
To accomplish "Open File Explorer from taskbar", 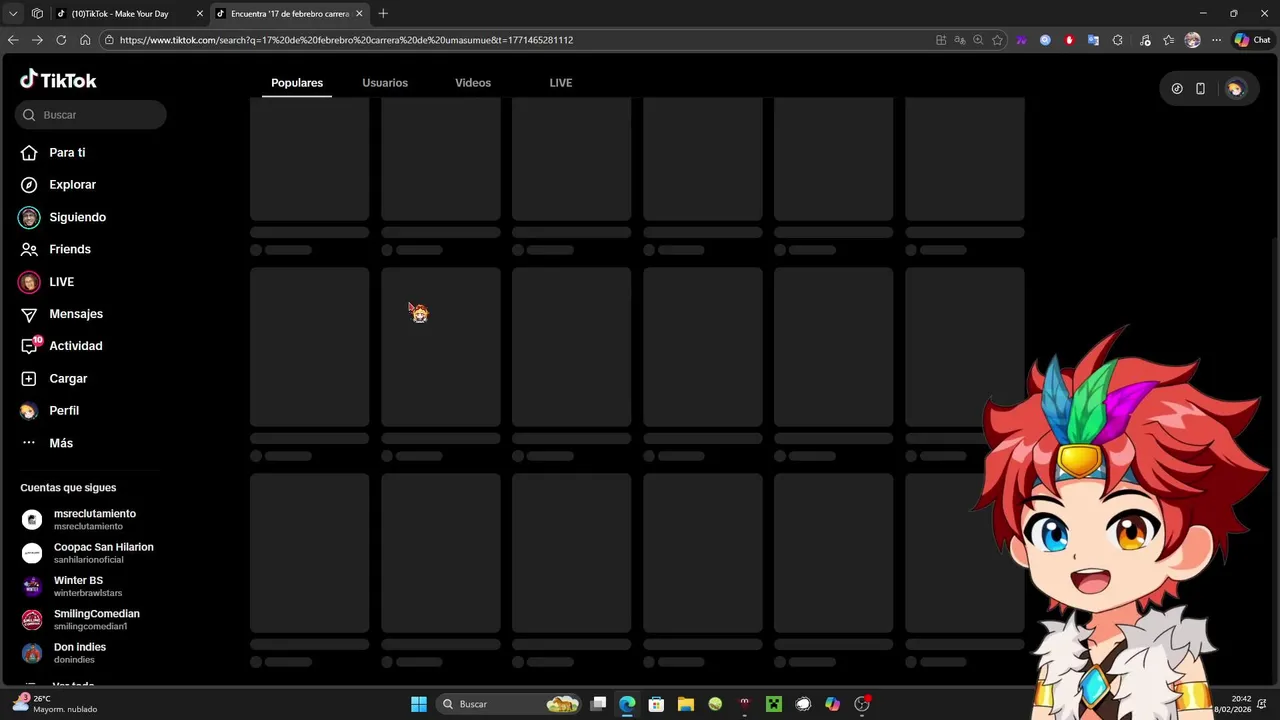I will click(686, 704).
